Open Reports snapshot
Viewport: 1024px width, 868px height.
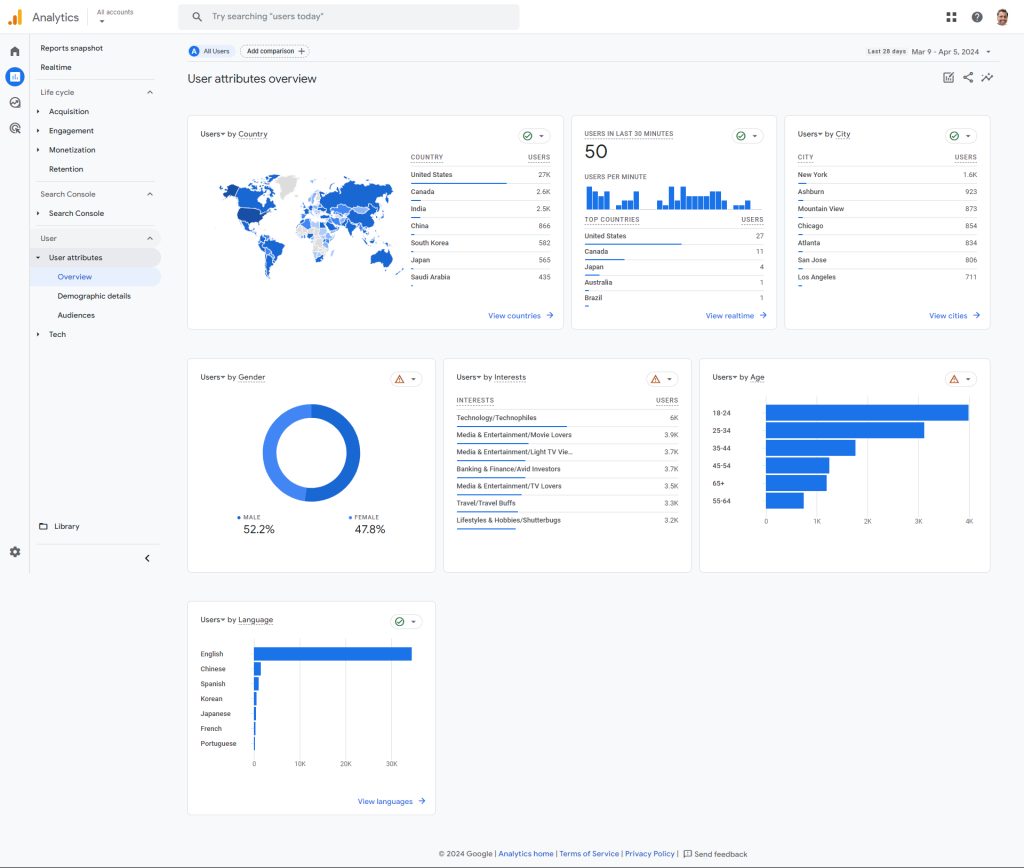pos(72,48)
